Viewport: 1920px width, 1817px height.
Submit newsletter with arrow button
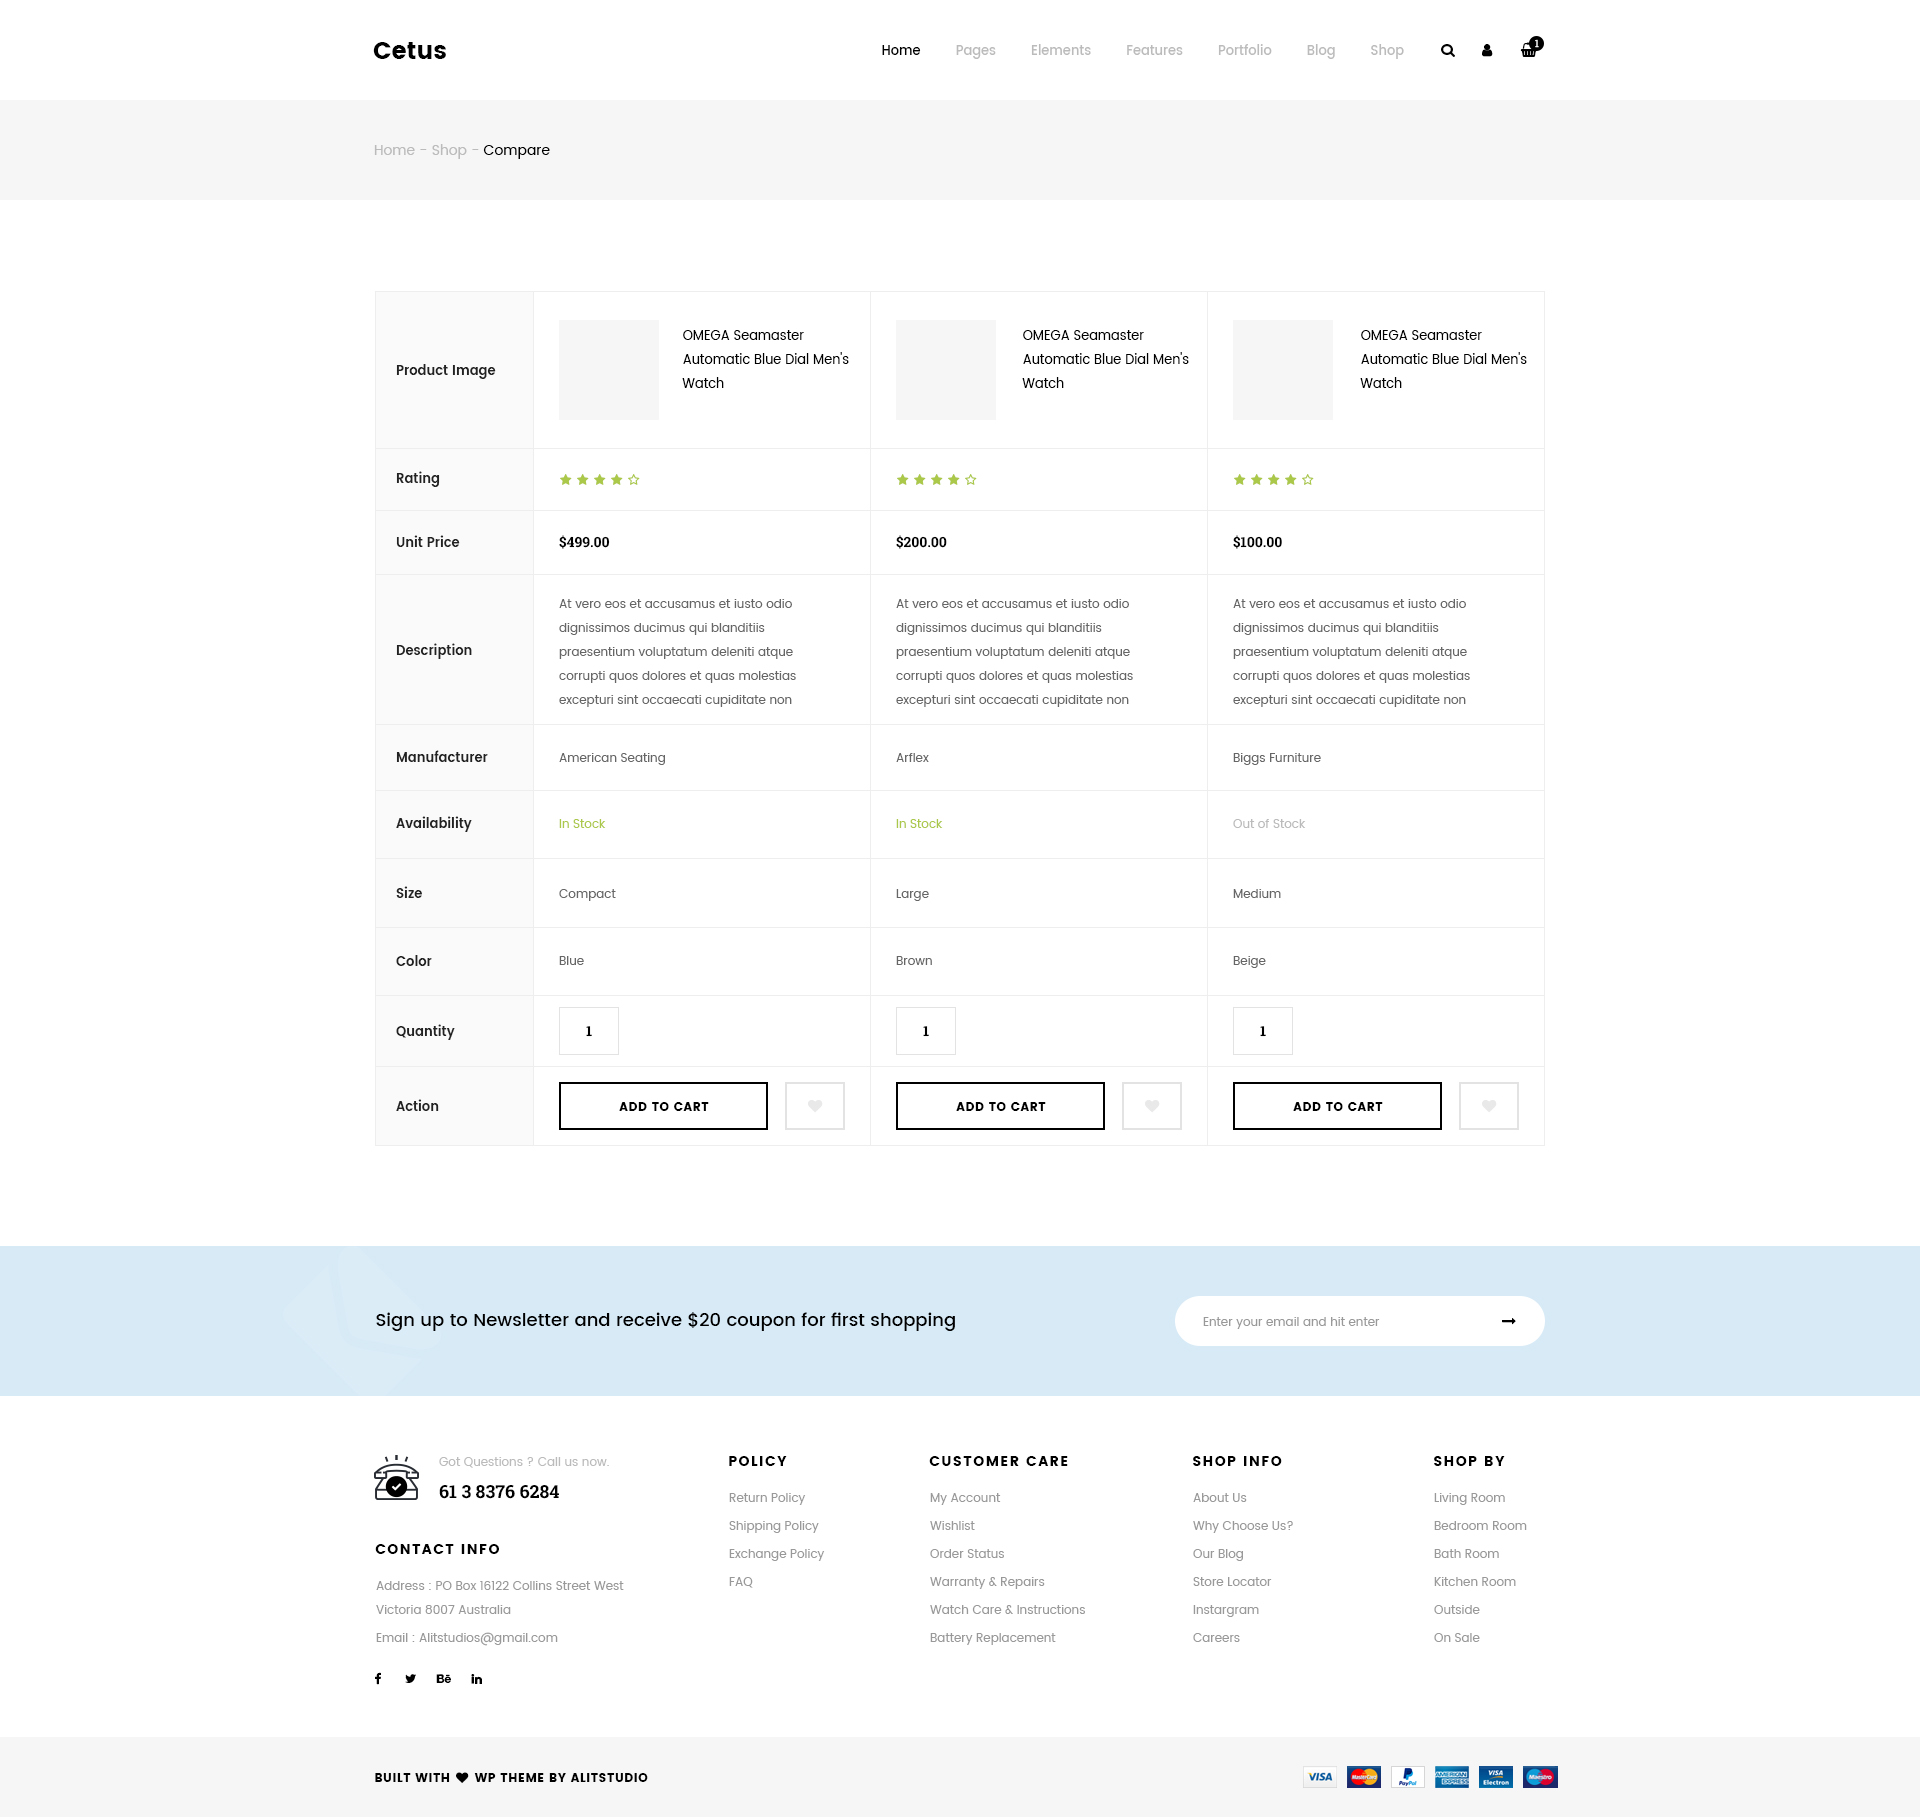pyautogui.click(x=1508, y=1321)
